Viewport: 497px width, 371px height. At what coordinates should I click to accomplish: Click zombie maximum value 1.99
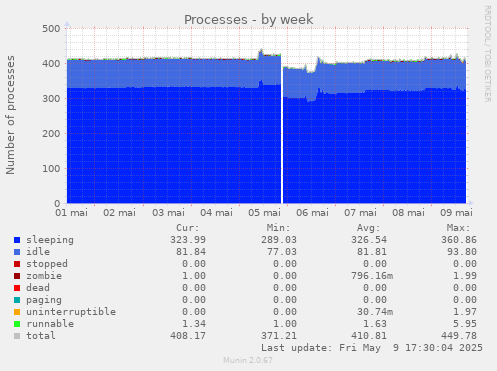(465, 276)
